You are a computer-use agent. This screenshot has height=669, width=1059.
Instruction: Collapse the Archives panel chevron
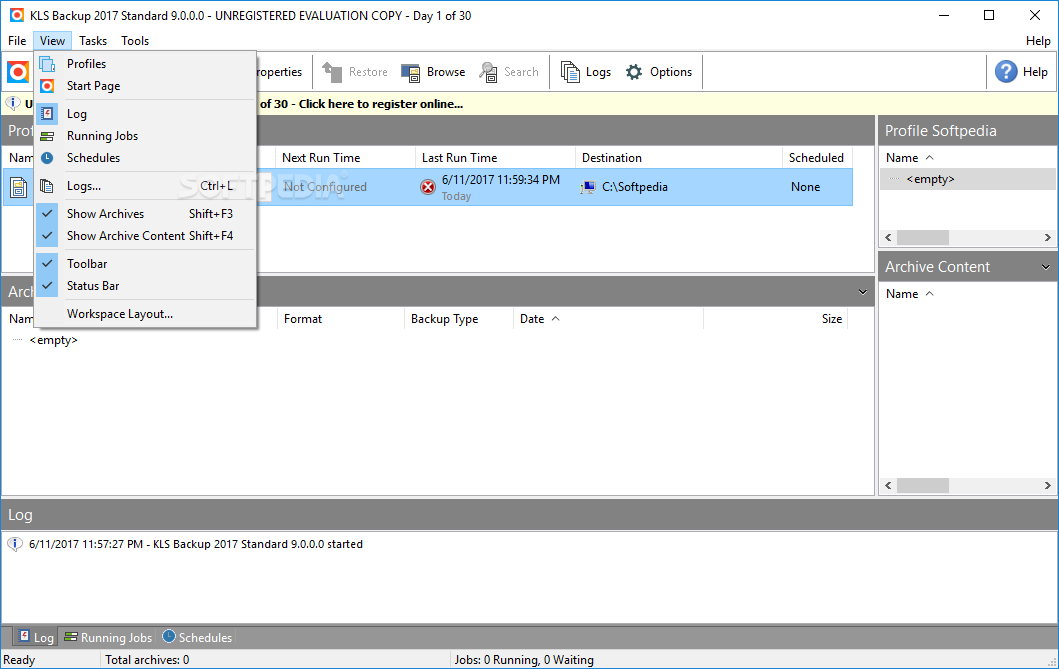point(862,292)
